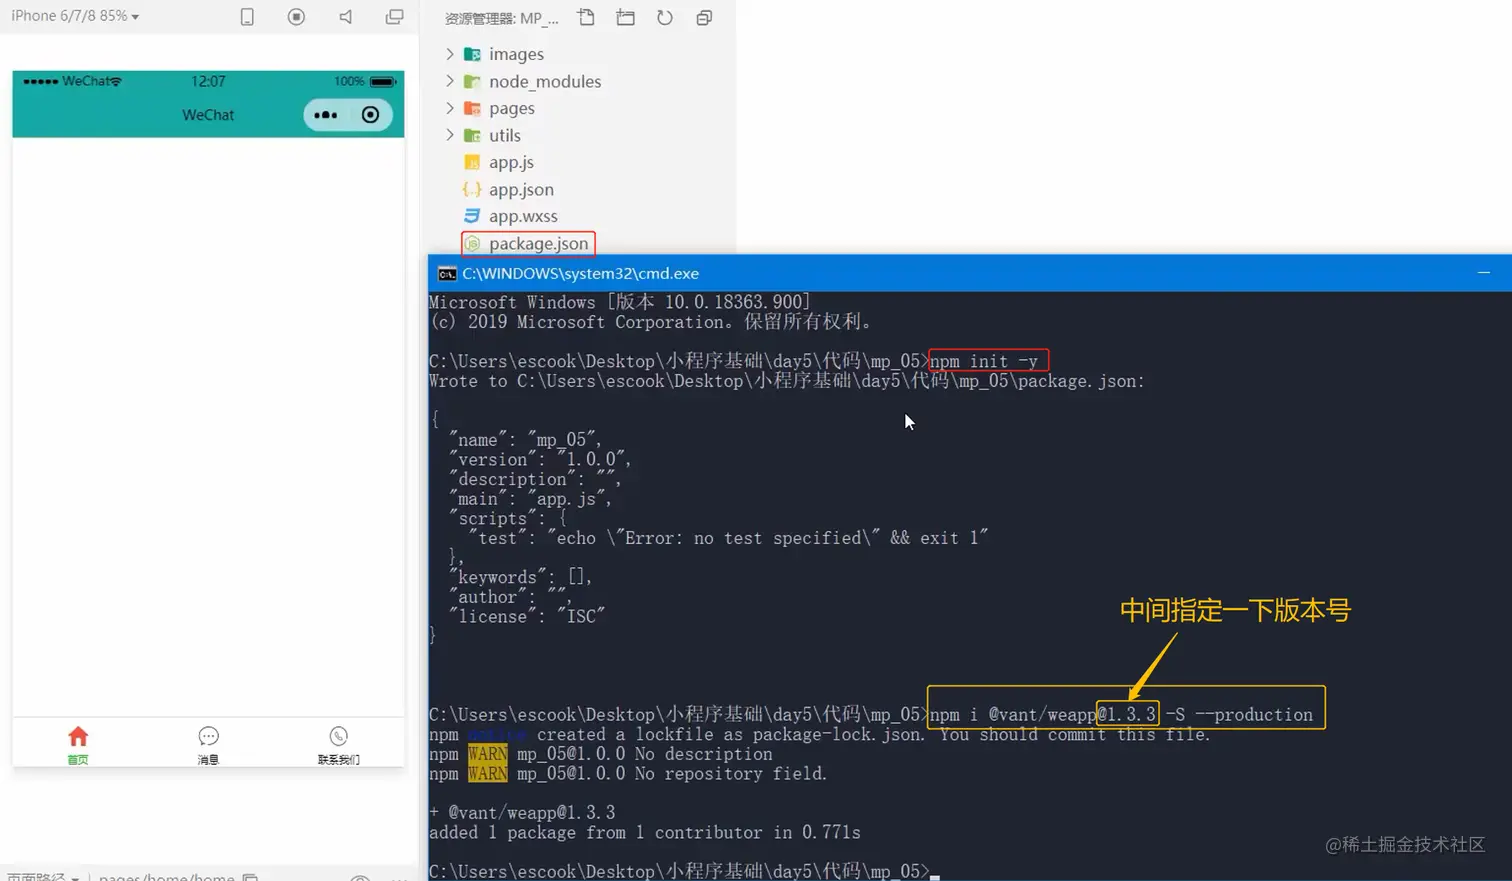Click the 'npm init -y' command text

click(x=984, y=361)
